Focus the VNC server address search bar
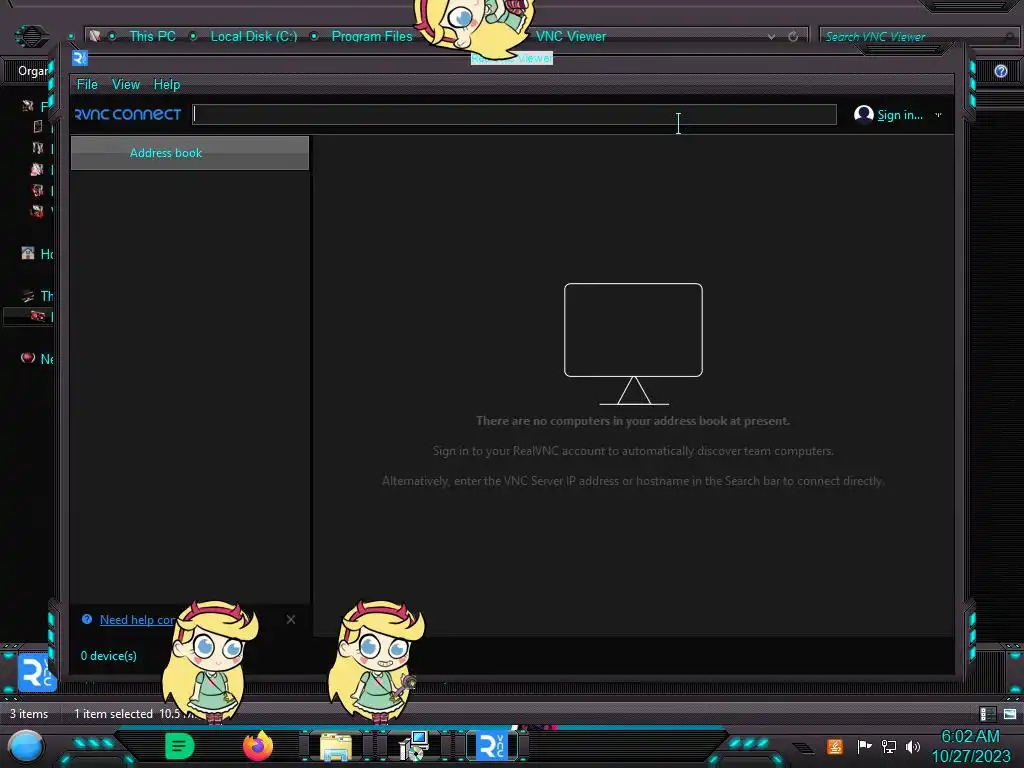Viewport: 1024px width, 768px height. click(515, 114)
